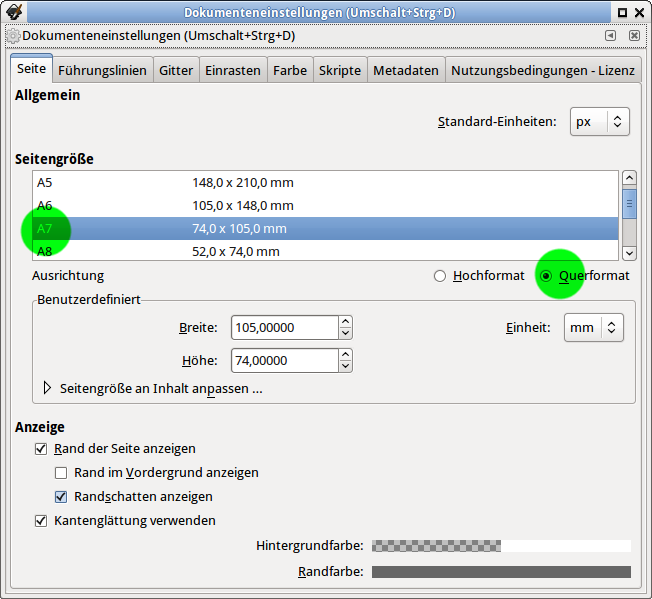Click the 105,0 x 148,0 mm entry

coord(243,205)
